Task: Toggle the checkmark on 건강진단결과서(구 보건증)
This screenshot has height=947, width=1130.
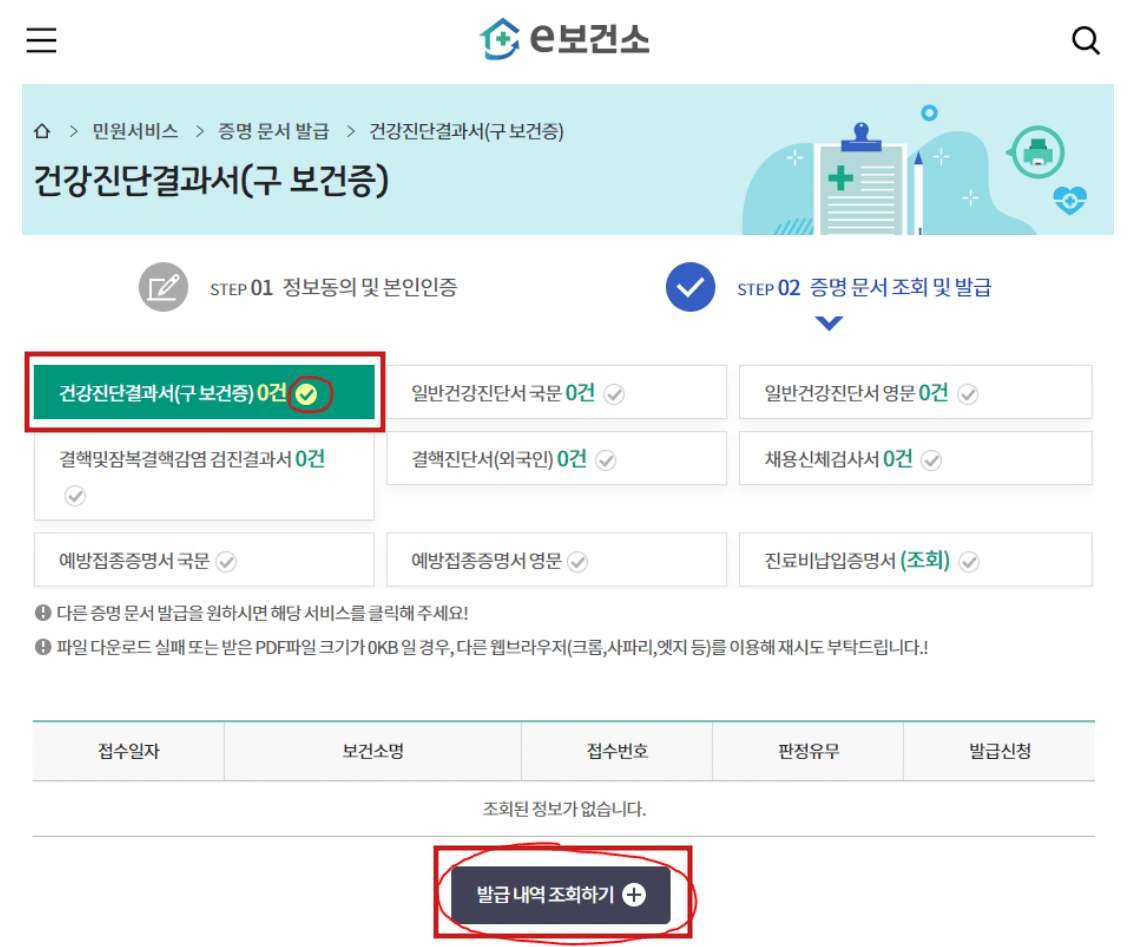Action: click(x=306, y=392)
